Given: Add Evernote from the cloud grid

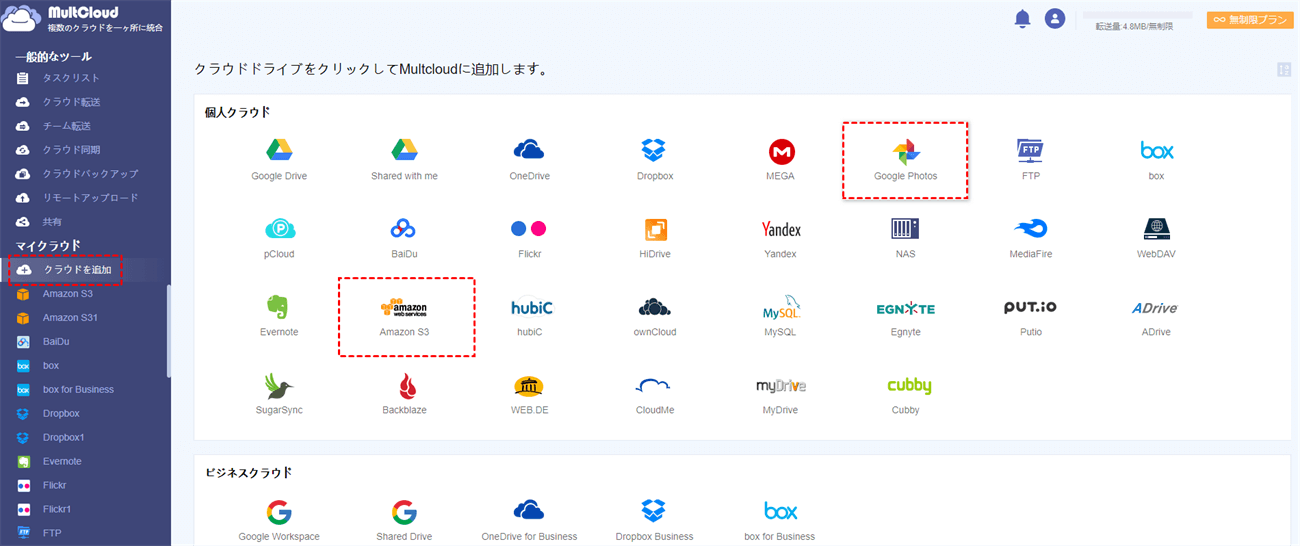Looking at the screenshot, I should (279, 316).
